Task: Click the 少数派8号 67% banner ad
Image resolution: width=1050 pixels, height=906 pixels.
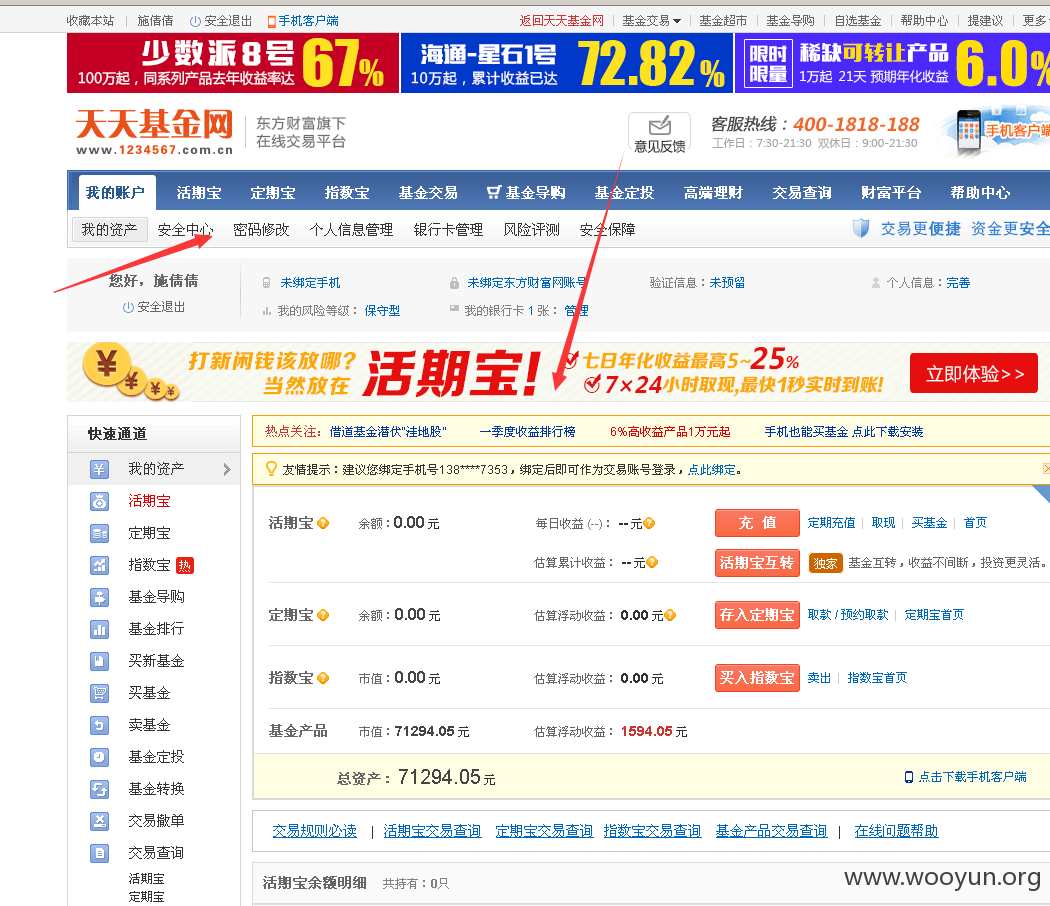Action: tap(233, 63)
